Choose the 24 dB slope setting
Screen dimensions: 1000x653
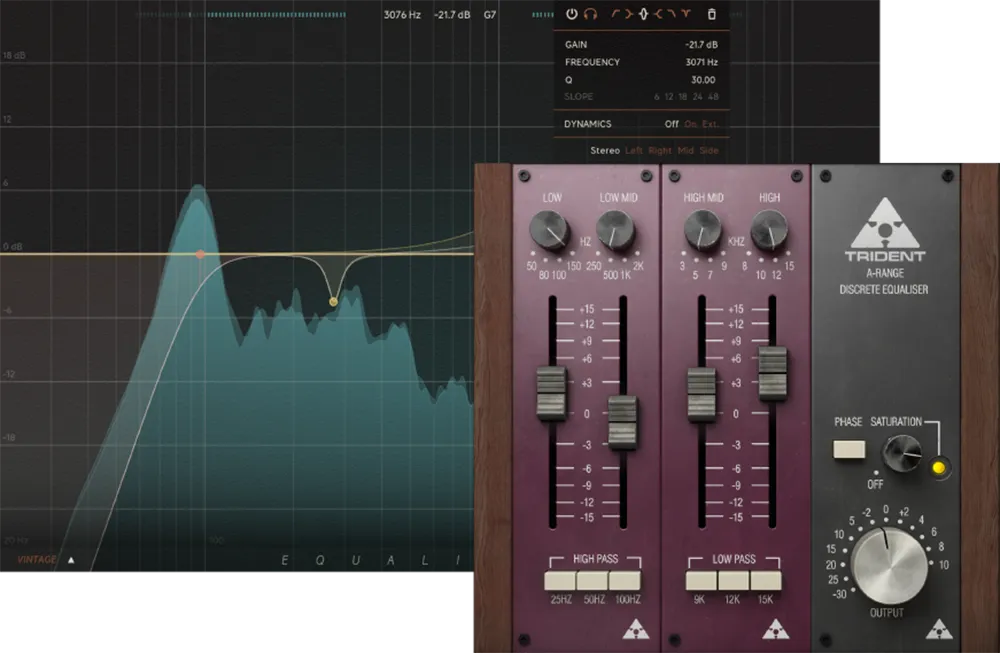point(698,96)
